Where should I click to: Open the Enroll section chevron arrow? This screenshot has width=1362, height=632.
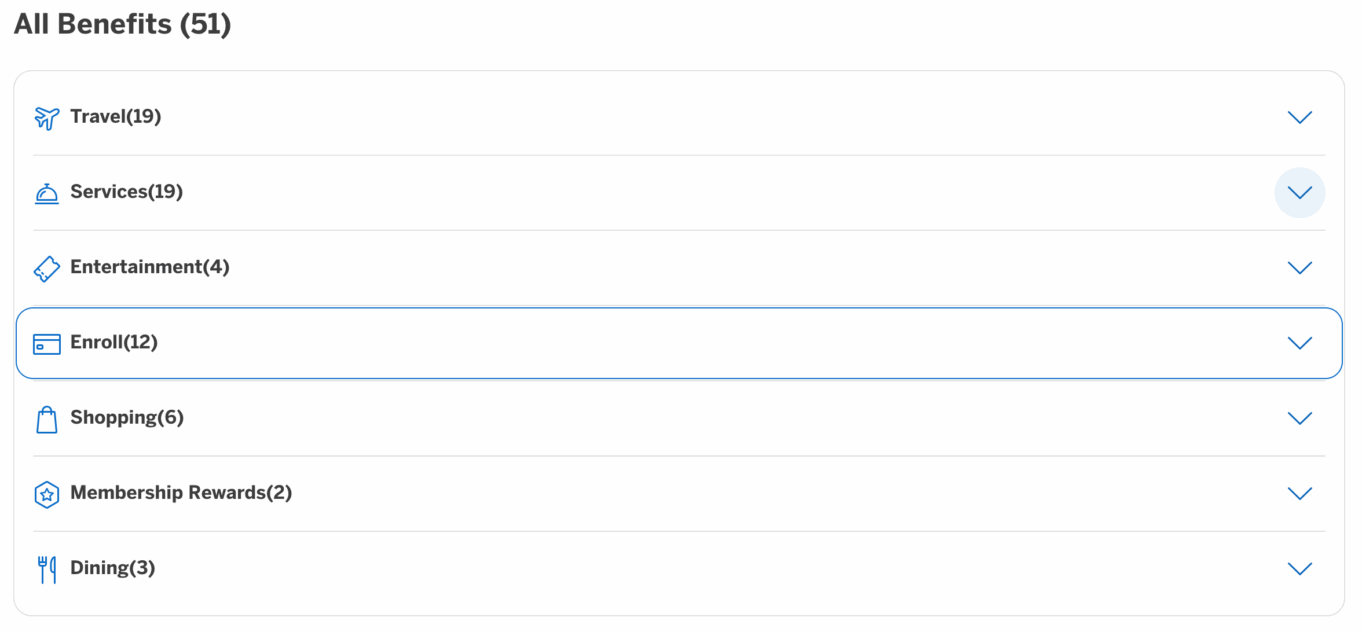[x=1300, y=342]
